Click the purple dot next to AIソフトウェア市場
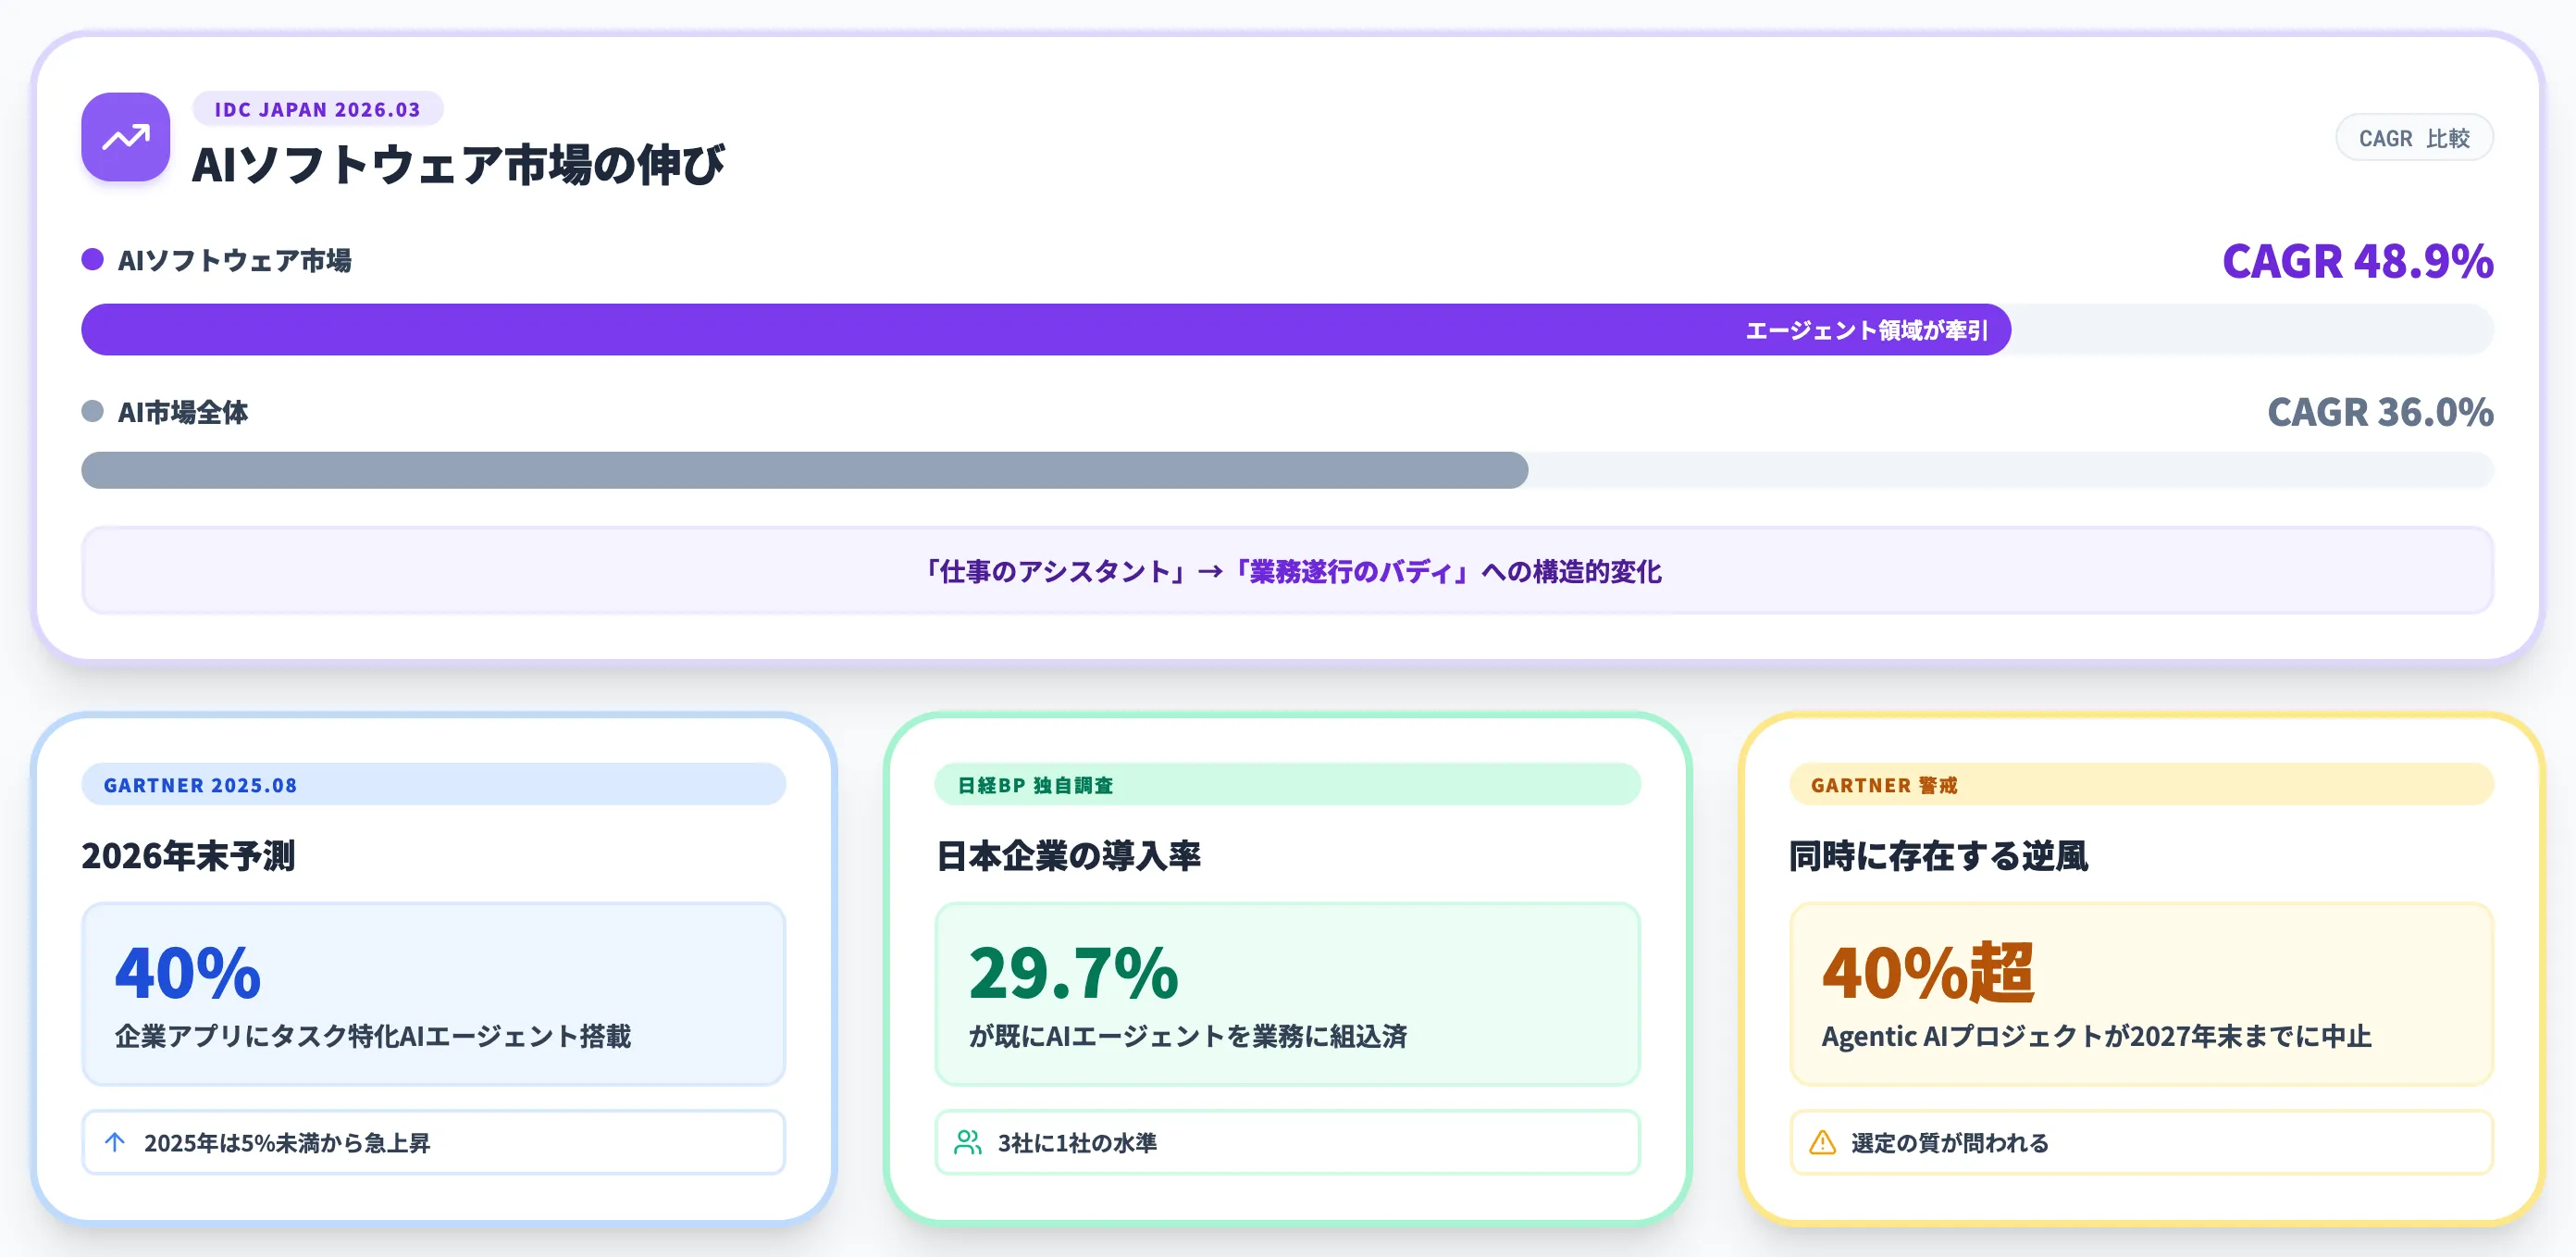 coord(92,260)
